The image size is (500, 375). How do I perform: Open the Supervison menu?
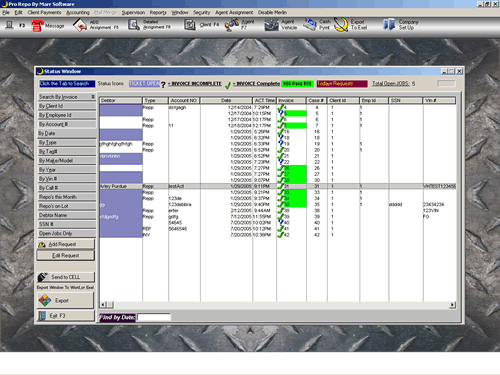(133, 12)
